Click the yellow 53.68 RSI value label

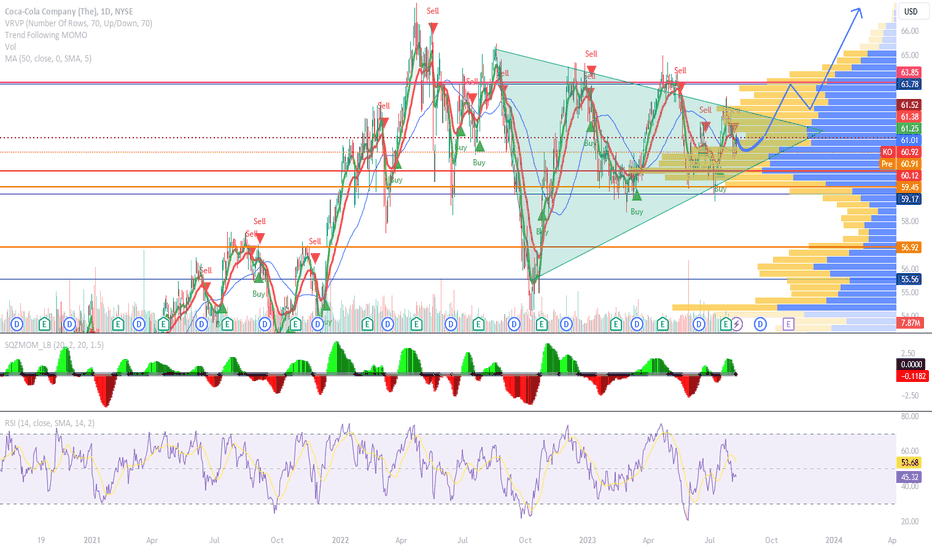[x=909, y=462]
